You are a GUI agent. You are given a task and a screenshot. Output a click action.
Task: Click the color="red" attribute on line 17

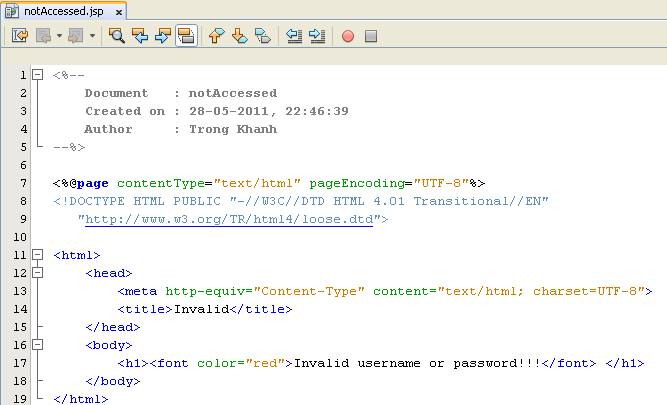(241, 363)
